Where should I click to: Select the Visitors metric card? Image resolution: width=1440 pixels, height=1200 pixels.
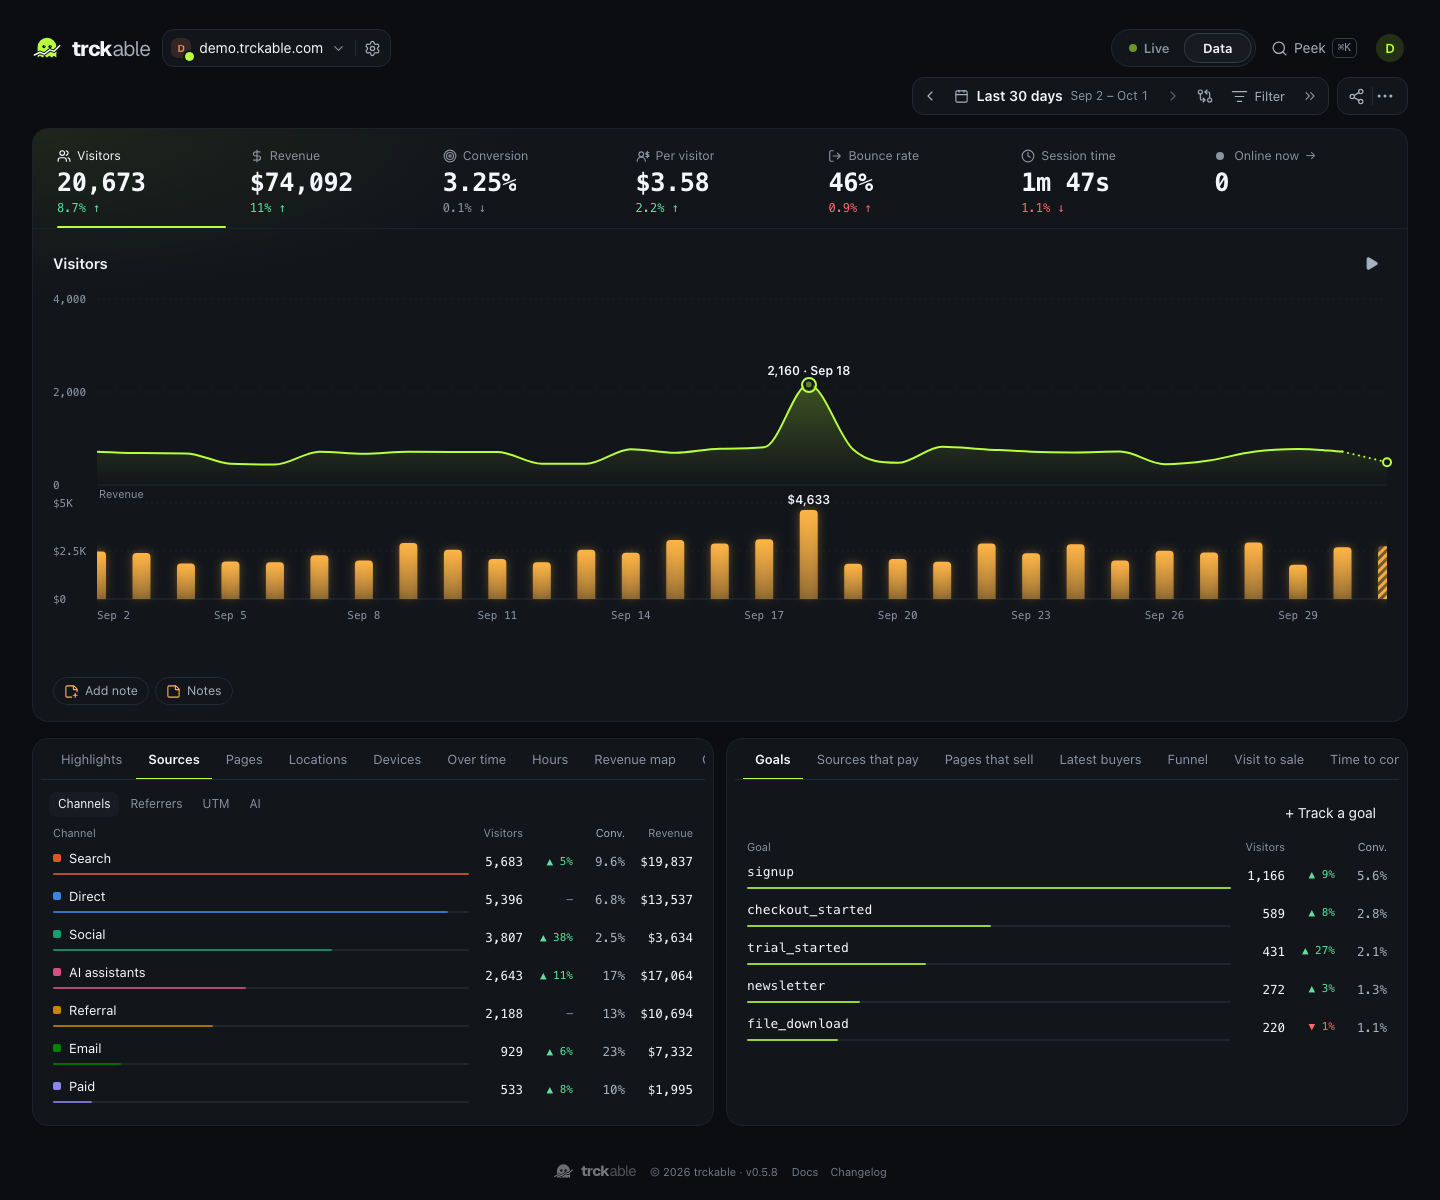click(141, 181)
